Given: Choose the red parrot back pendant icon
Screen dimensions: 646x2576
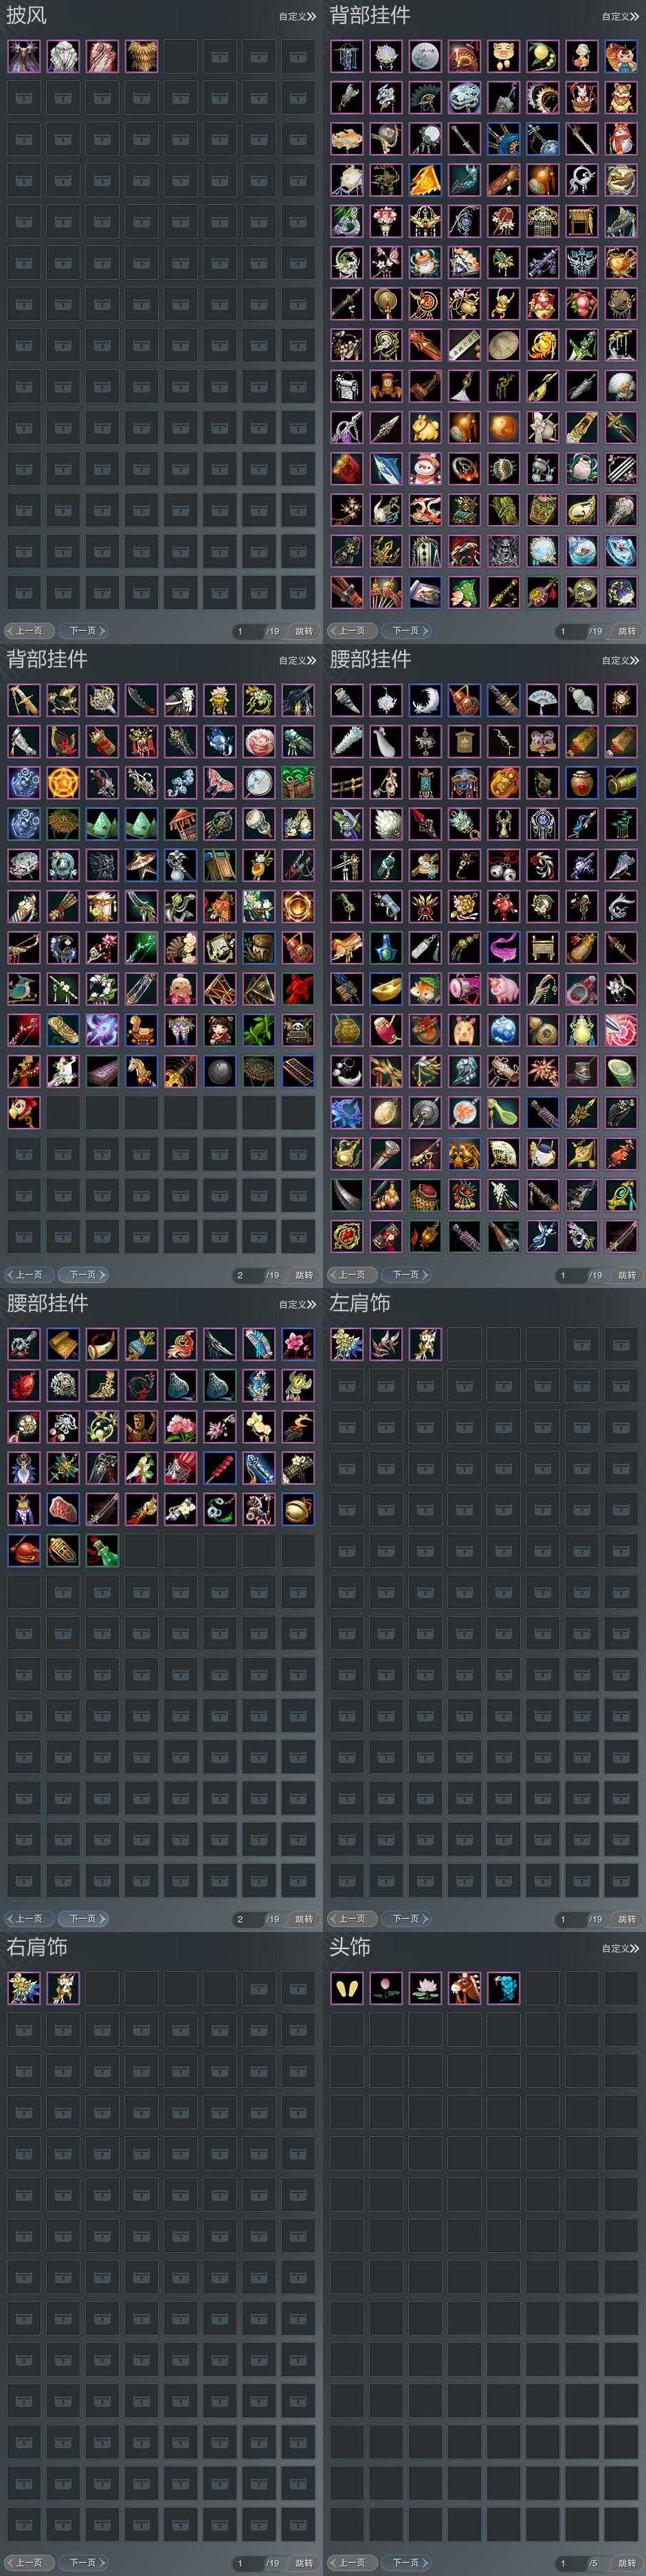Looking at the screenshot, I should (24, 1111).
